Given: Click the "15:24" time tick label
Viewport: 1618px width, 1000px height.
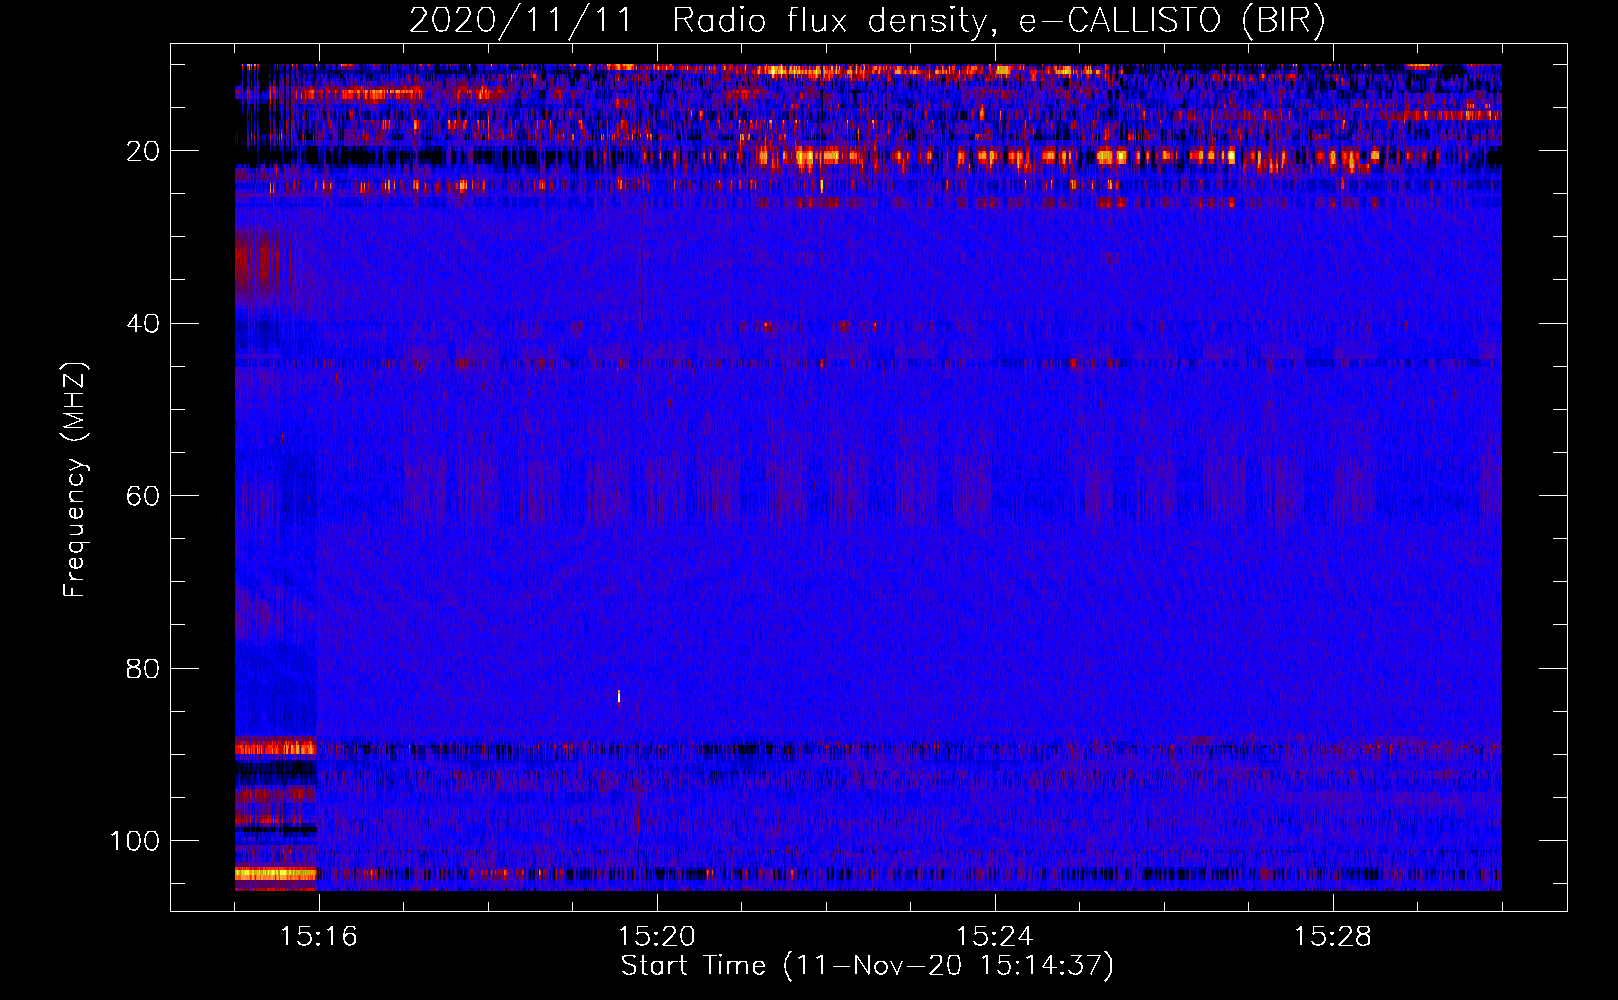Looking at the screenshot, I should coord(994,937).
